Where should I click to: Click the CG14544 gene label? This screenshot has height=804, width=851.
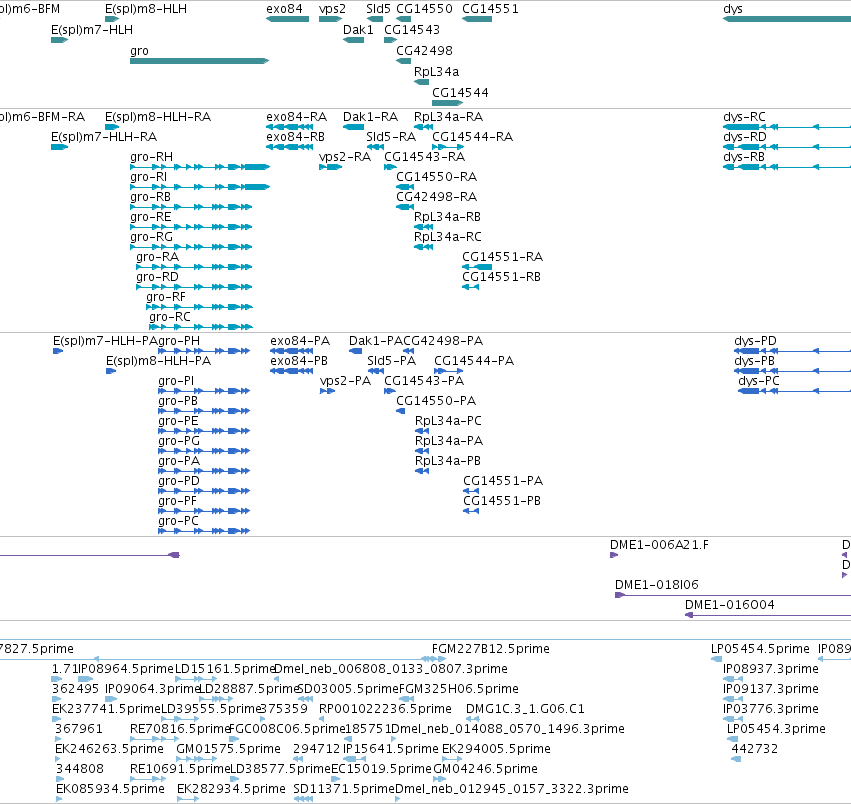[460, 92]
